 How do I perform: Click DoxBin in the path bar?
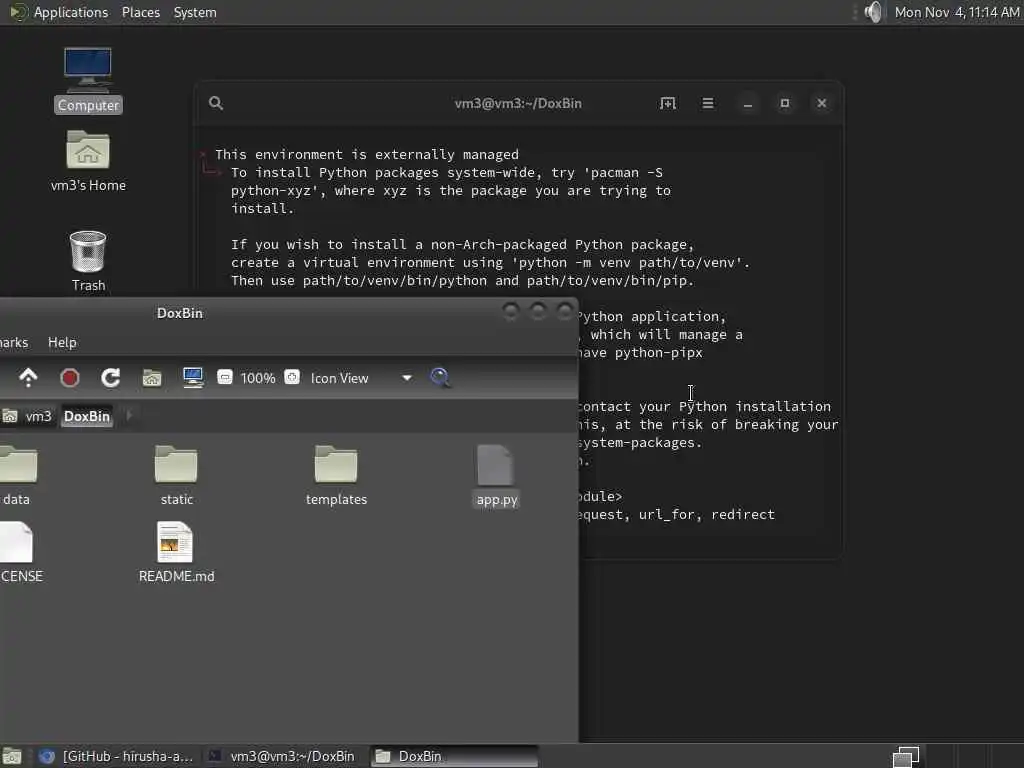pyautogui.click(x=87, y=416)
